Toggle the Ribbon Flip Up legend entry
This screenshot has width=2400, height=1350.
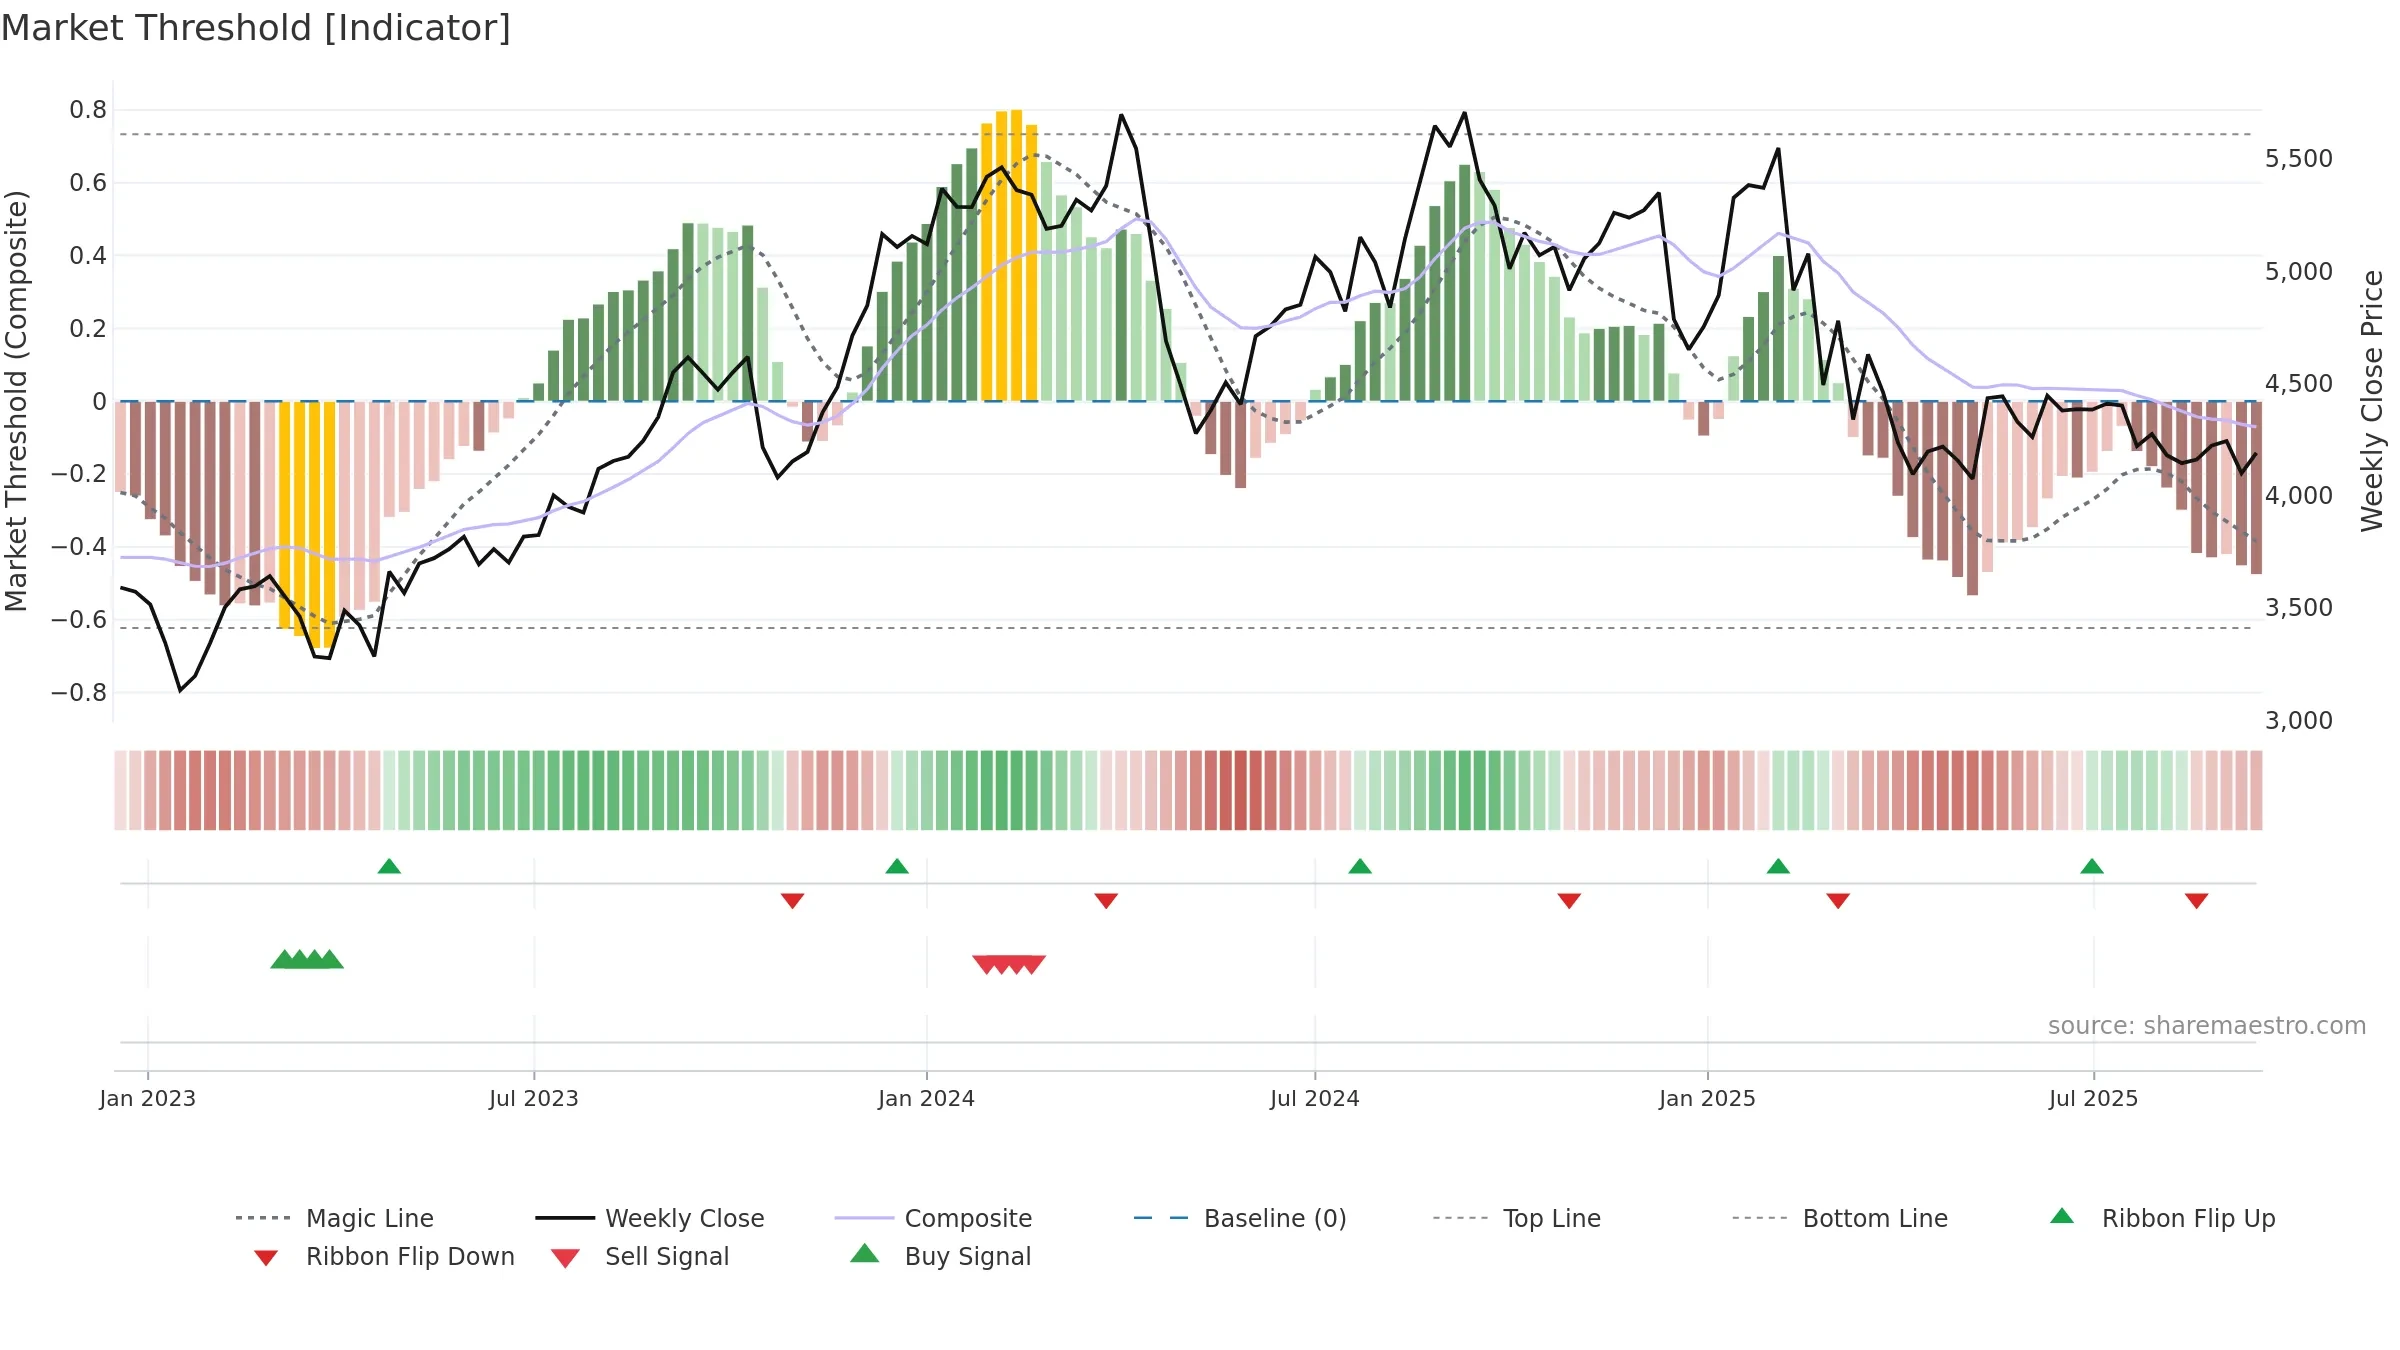coord(2163,1218)
